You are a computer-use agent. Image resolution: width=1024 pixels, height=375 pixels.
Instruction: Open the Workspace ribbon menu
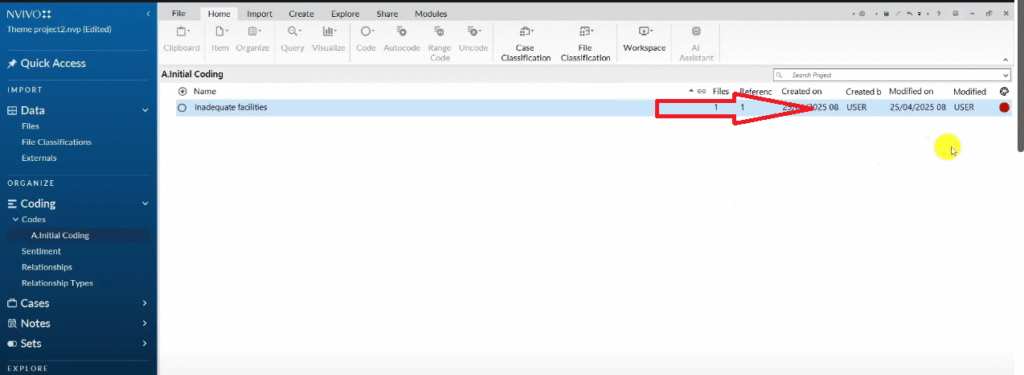tap(644, 39)
